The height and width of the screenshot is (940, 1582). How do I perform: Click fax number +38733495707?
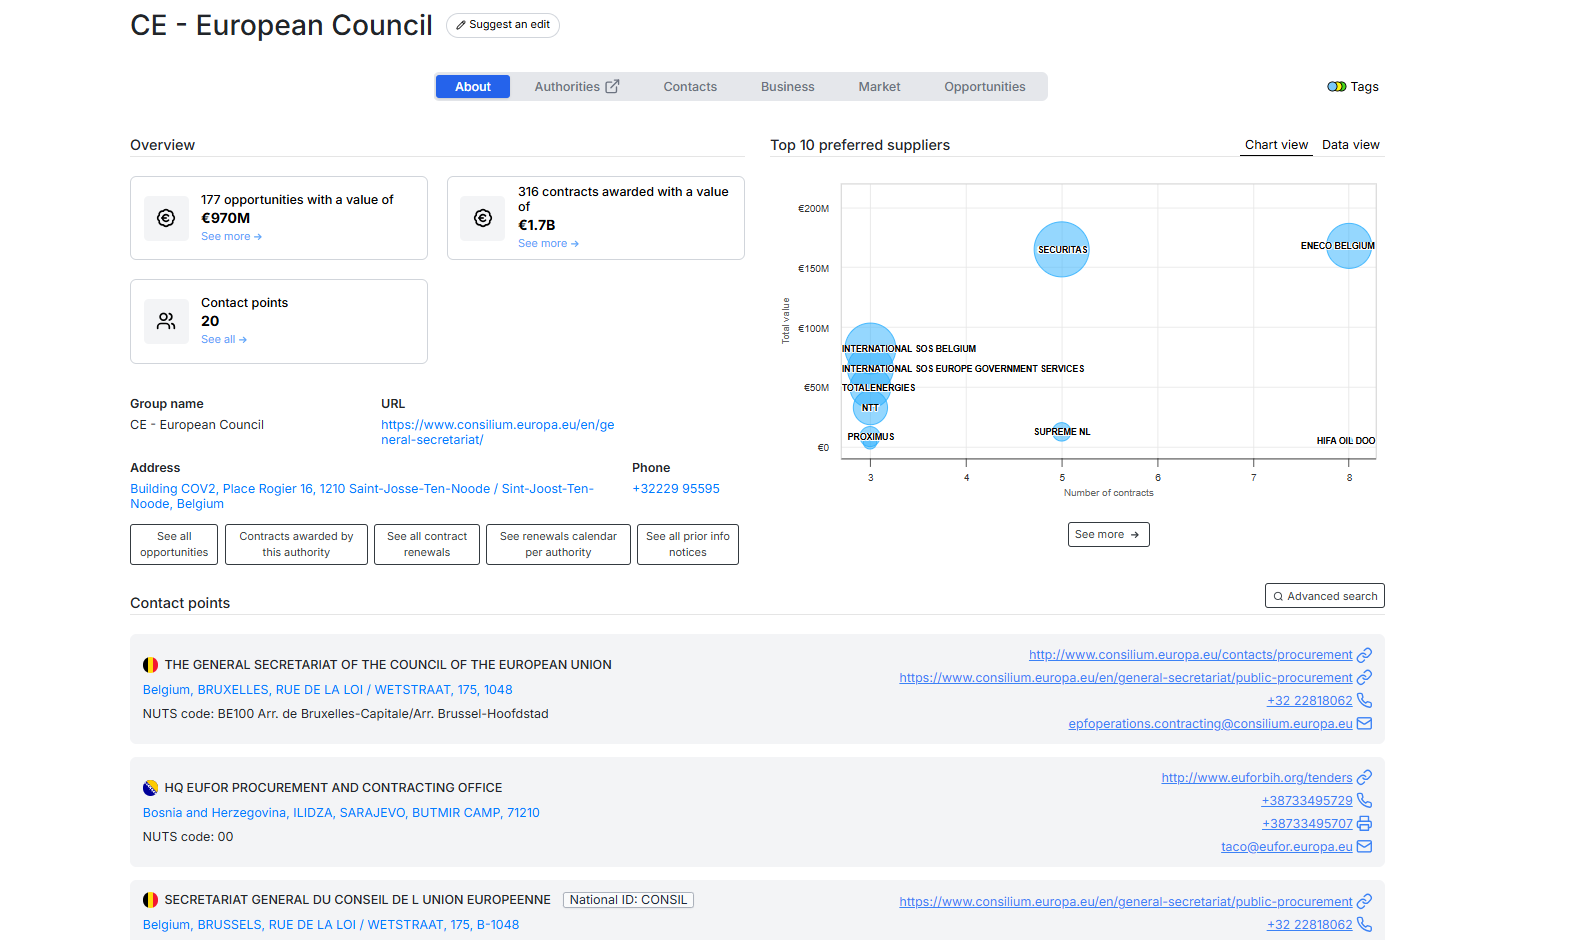(1307, 824)
